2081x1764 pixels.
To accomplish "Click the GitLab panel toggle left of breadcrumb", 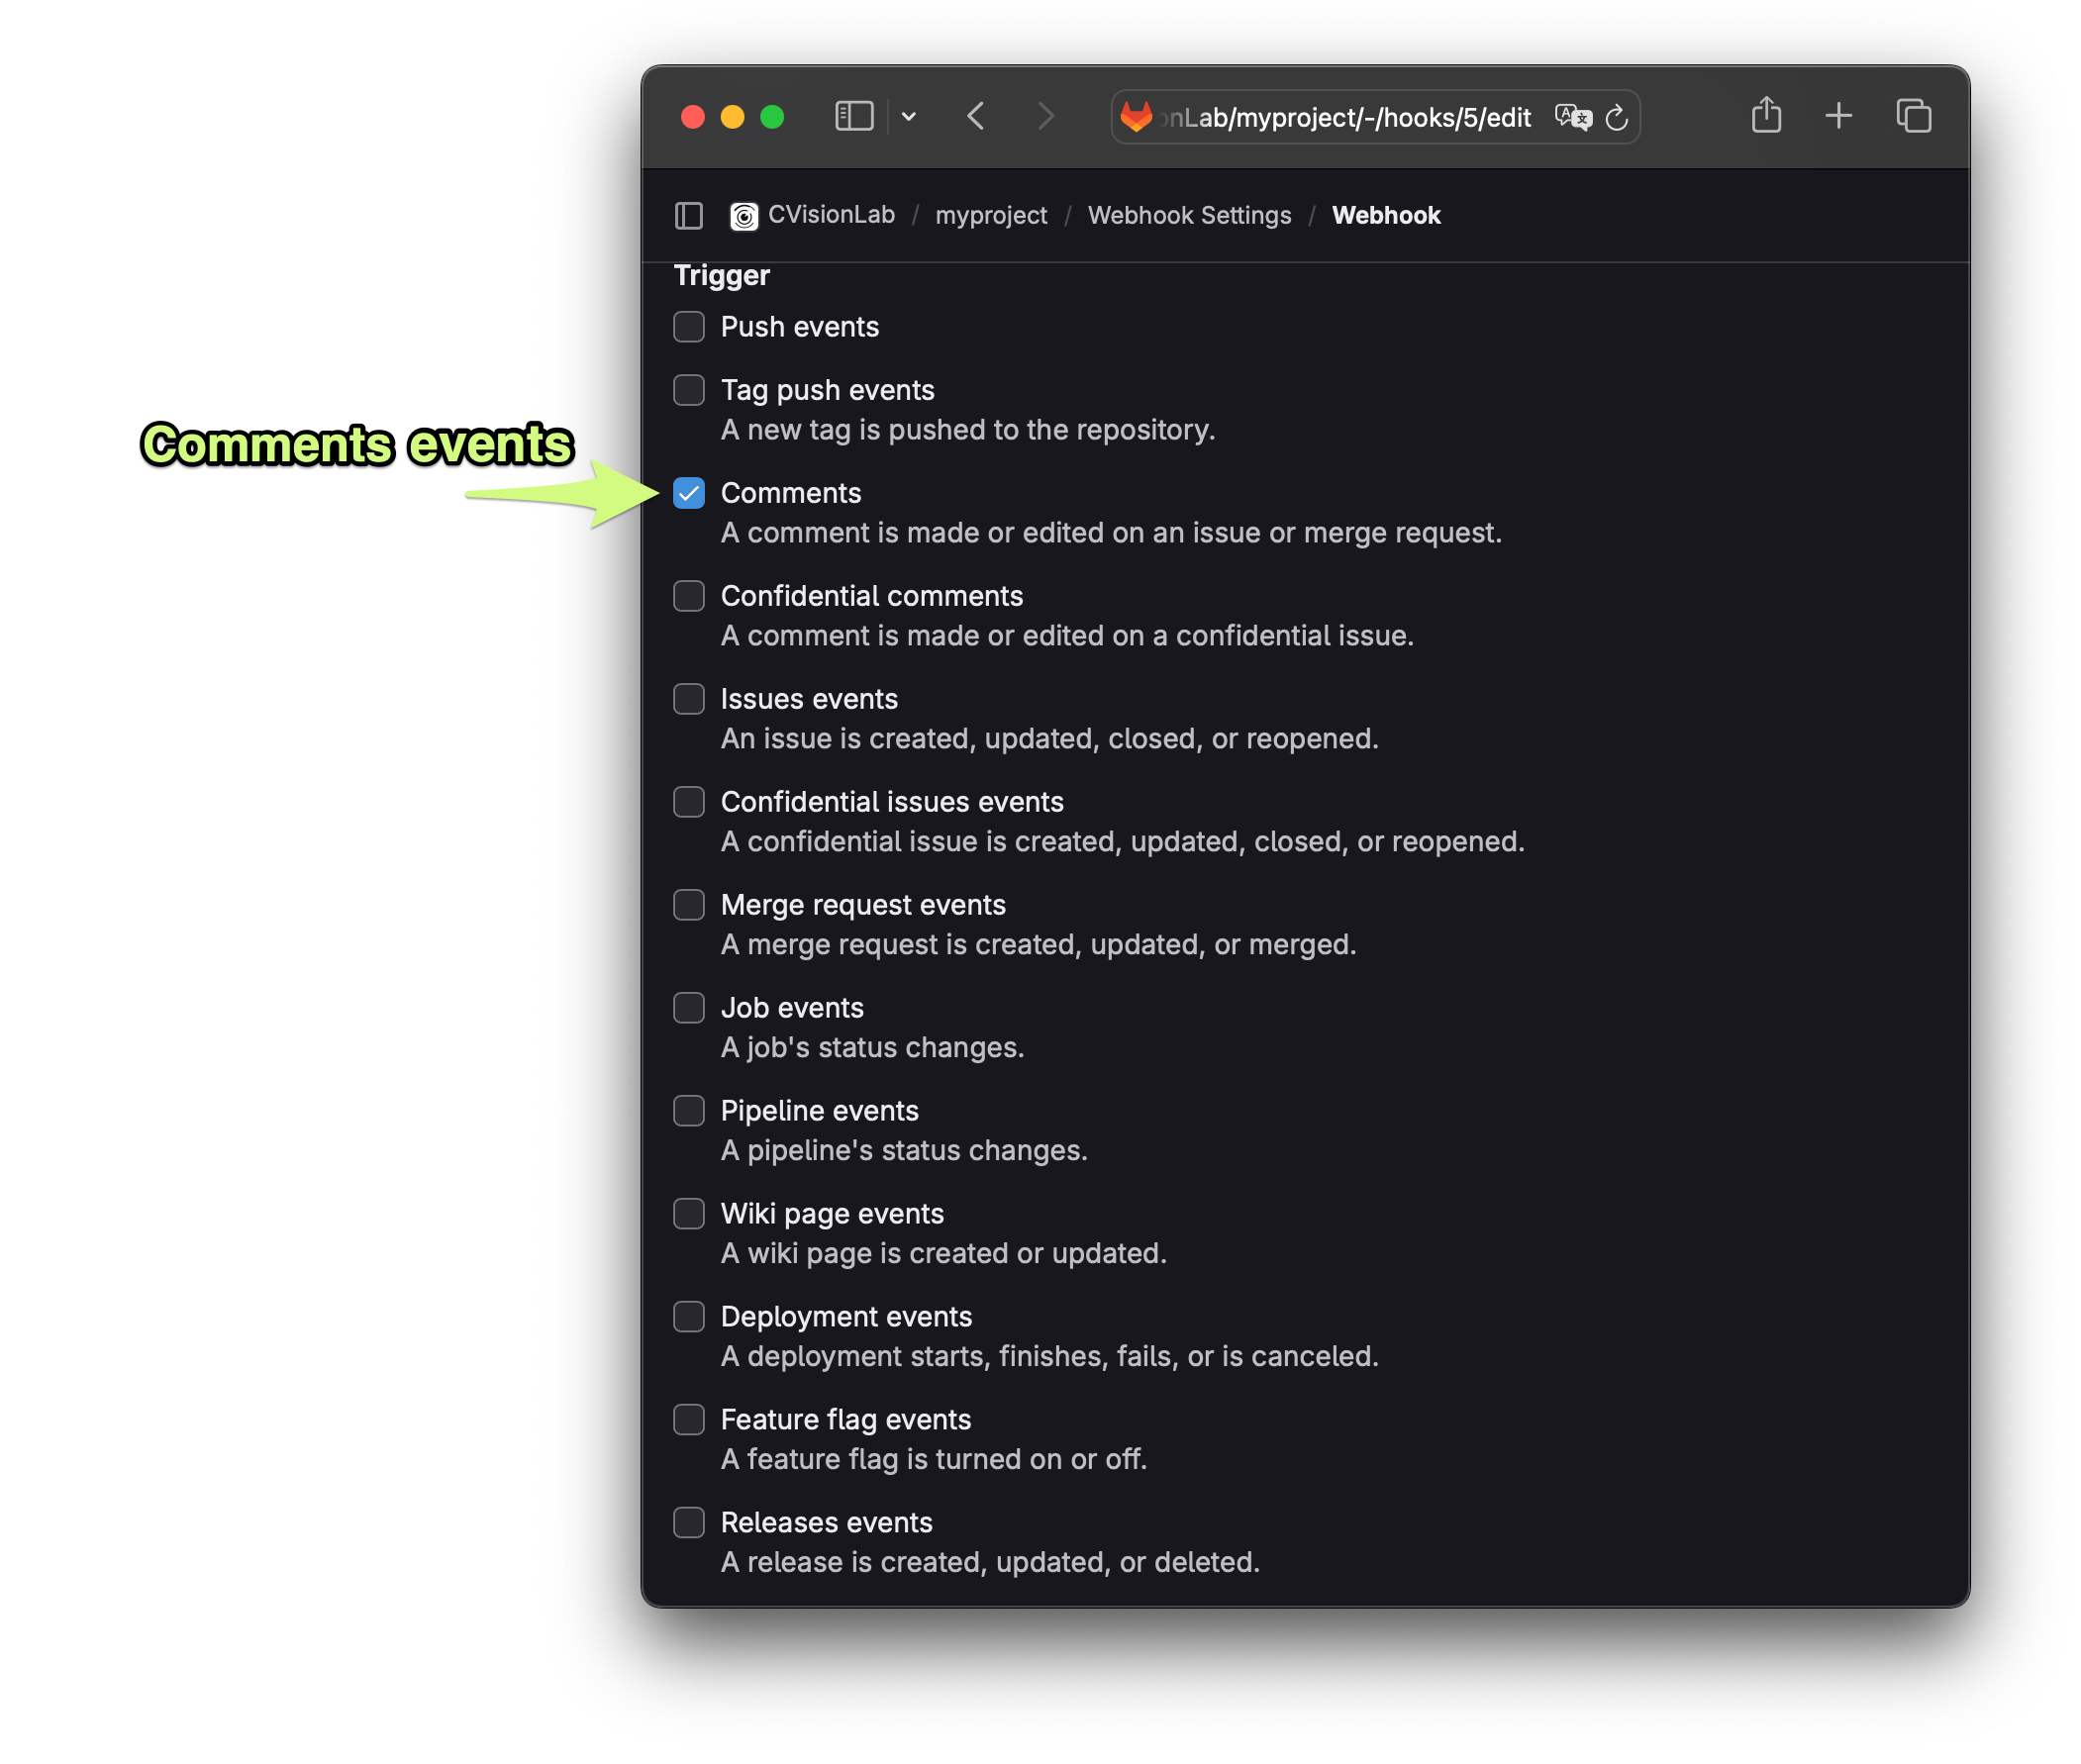I will click(x=688, y=215).
